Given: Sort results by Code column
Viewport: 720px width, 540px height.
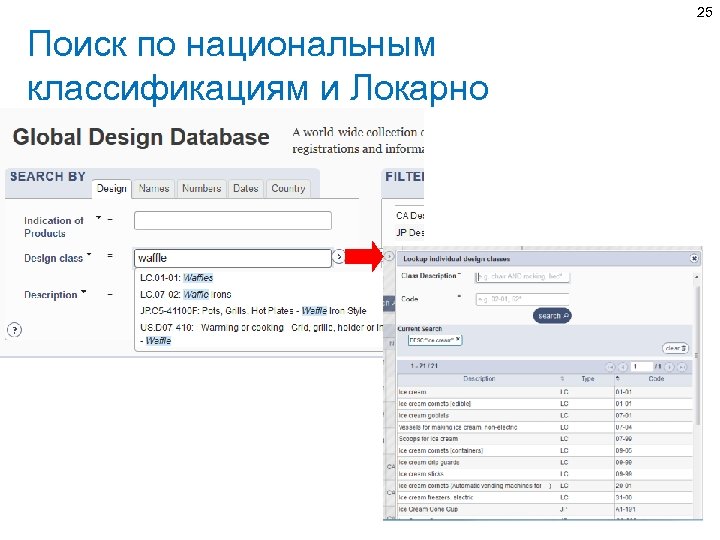Looking at the screenshot, I should pos(656,379).
